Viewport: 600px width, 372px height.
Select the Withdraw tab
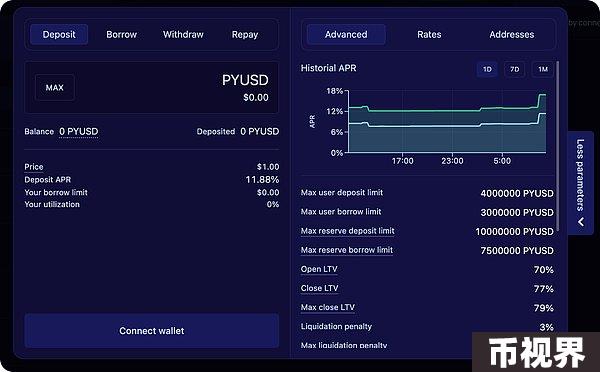pyautogui.click(x=183, y=34)
